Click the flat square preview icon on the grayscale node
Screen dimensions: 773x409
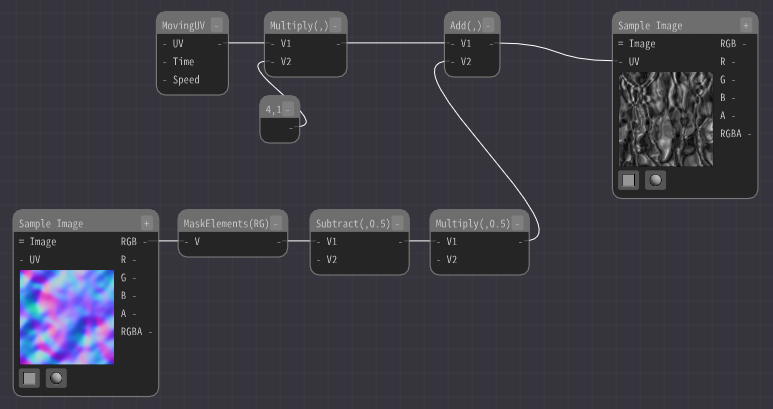tap(628, 180)
